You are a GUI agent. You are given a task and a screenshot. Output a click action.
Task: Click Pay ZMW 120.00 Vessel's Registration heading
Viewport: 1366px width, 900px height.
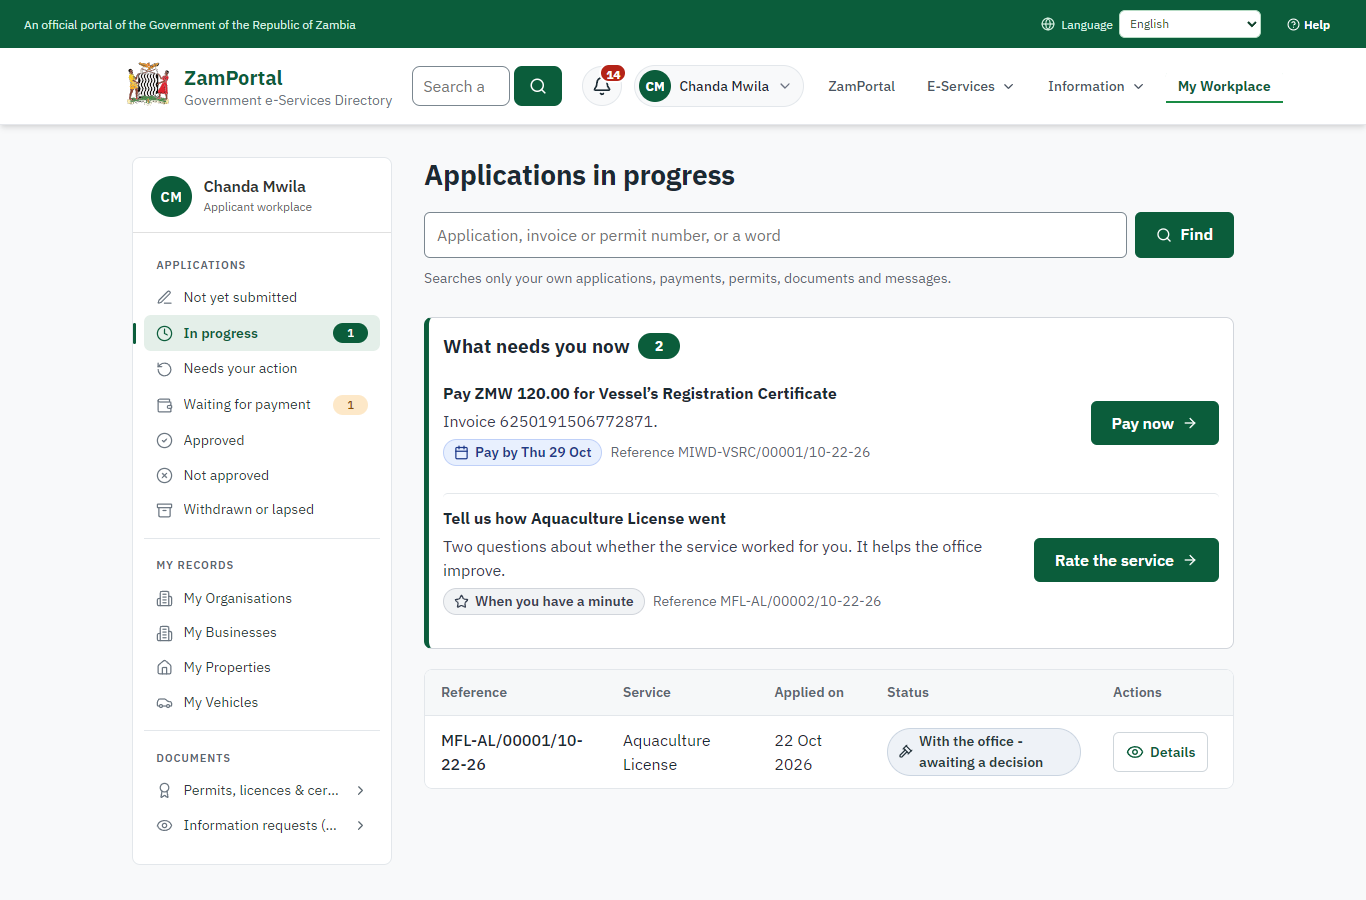[x=640, y=393]
